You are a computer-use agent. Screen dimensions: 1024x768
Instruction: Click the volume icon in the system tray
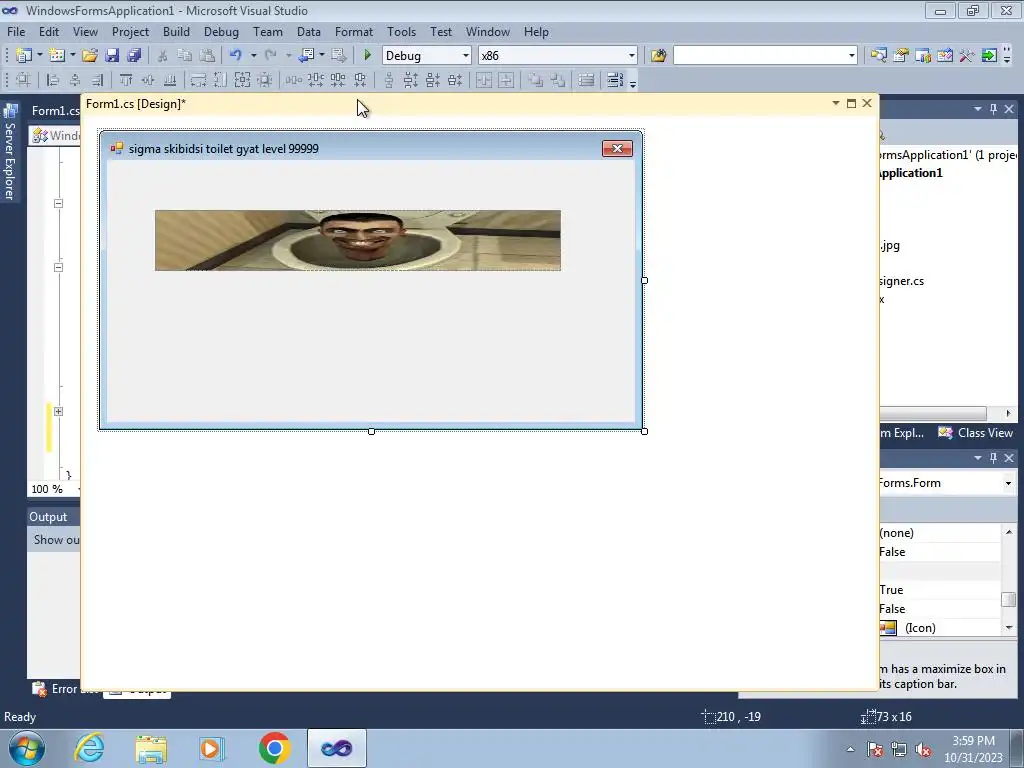(x=923, y=750)
